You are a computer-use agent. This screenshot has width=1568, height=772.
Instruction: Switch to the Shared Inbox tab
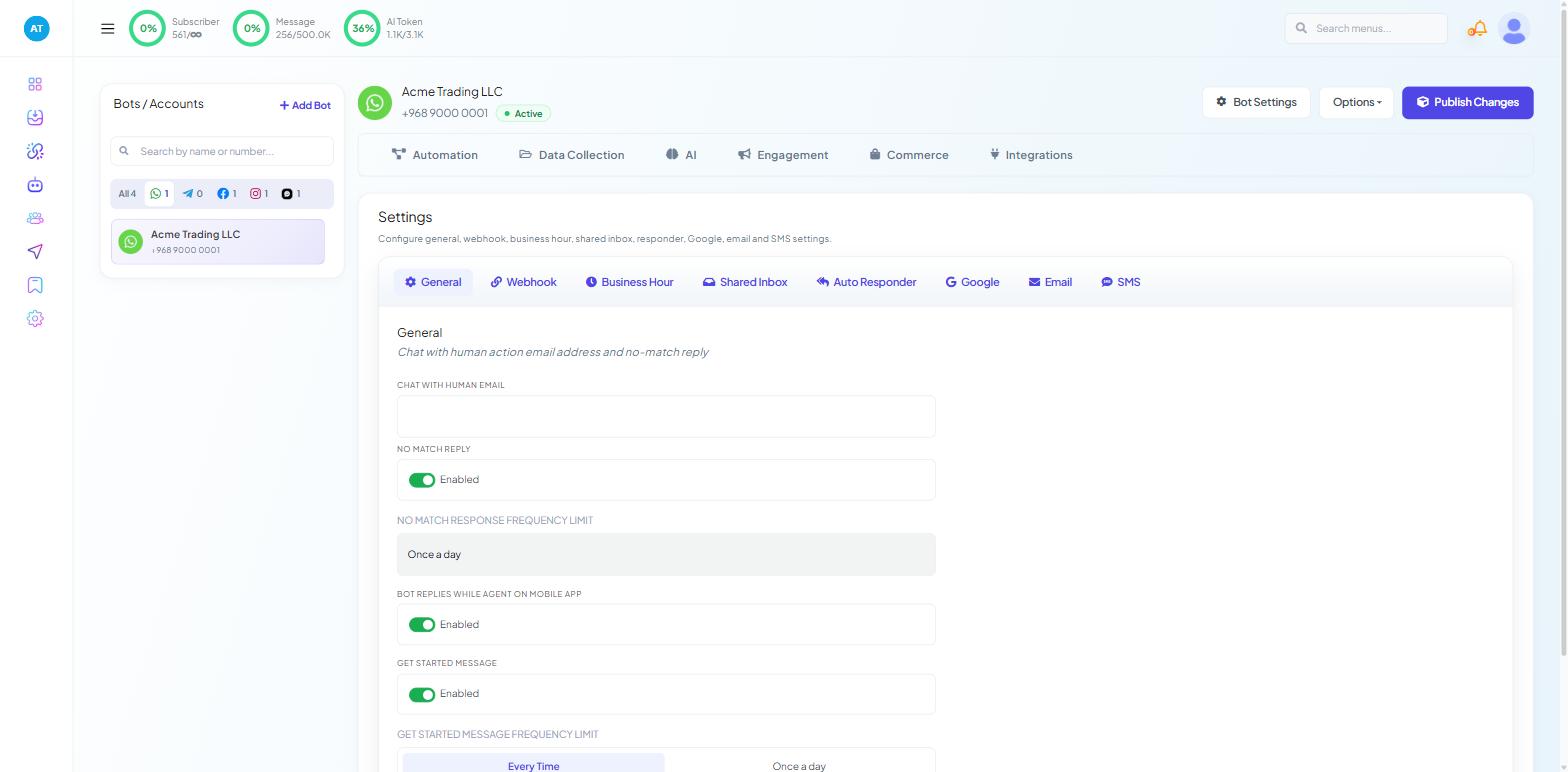pyautogui.click(x=745, y=282)
